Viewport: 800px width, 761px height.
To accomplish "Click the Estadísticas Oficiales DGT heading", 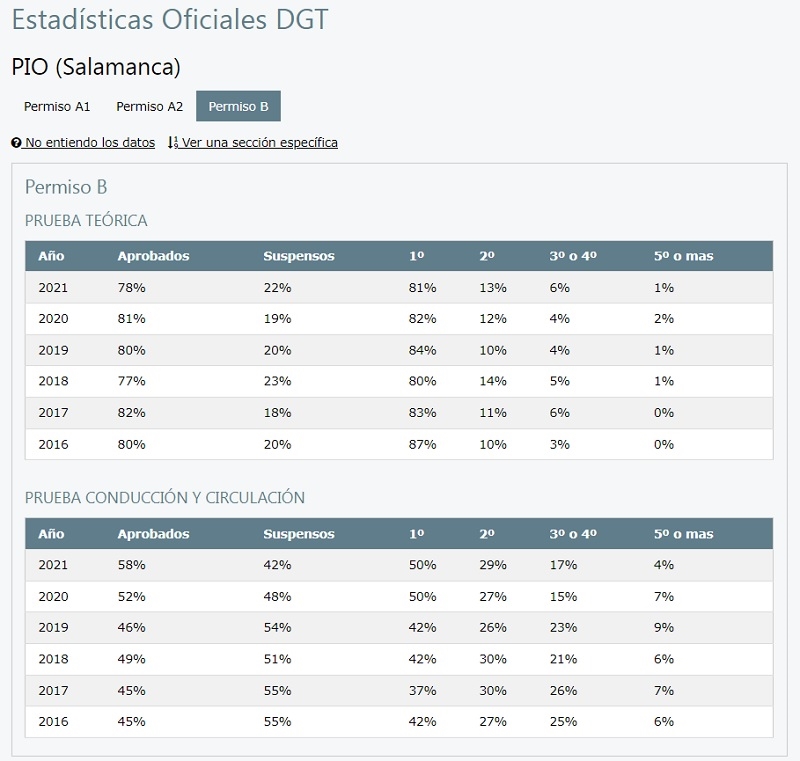I will tap(170, 20).
